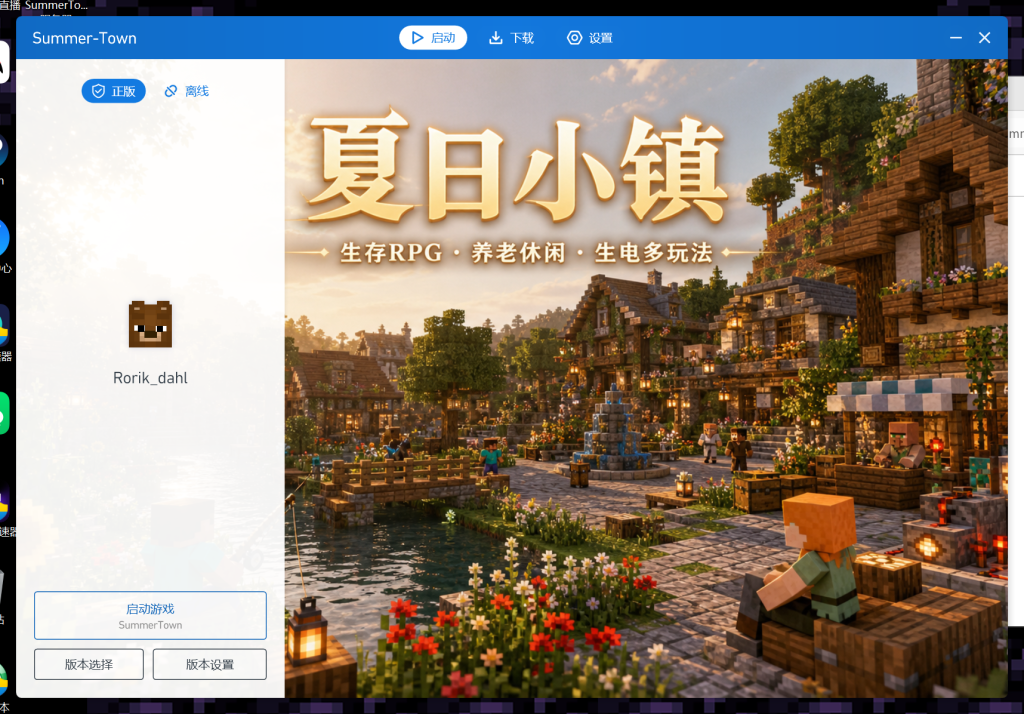Open 版本设置 version settings

click(210, 664)
